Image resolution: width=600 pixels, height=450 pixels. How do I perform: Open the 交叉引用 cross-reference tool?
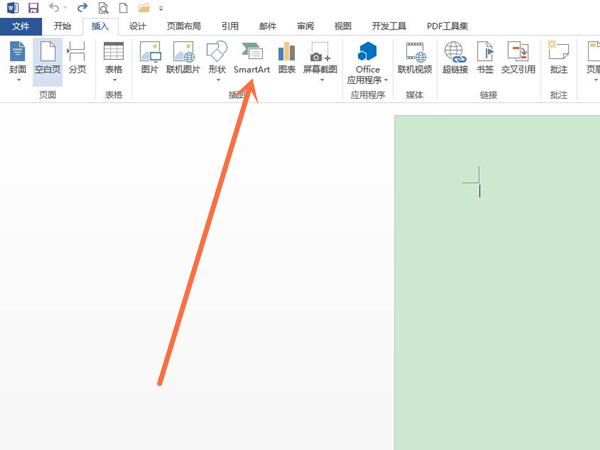coord(517,58)
